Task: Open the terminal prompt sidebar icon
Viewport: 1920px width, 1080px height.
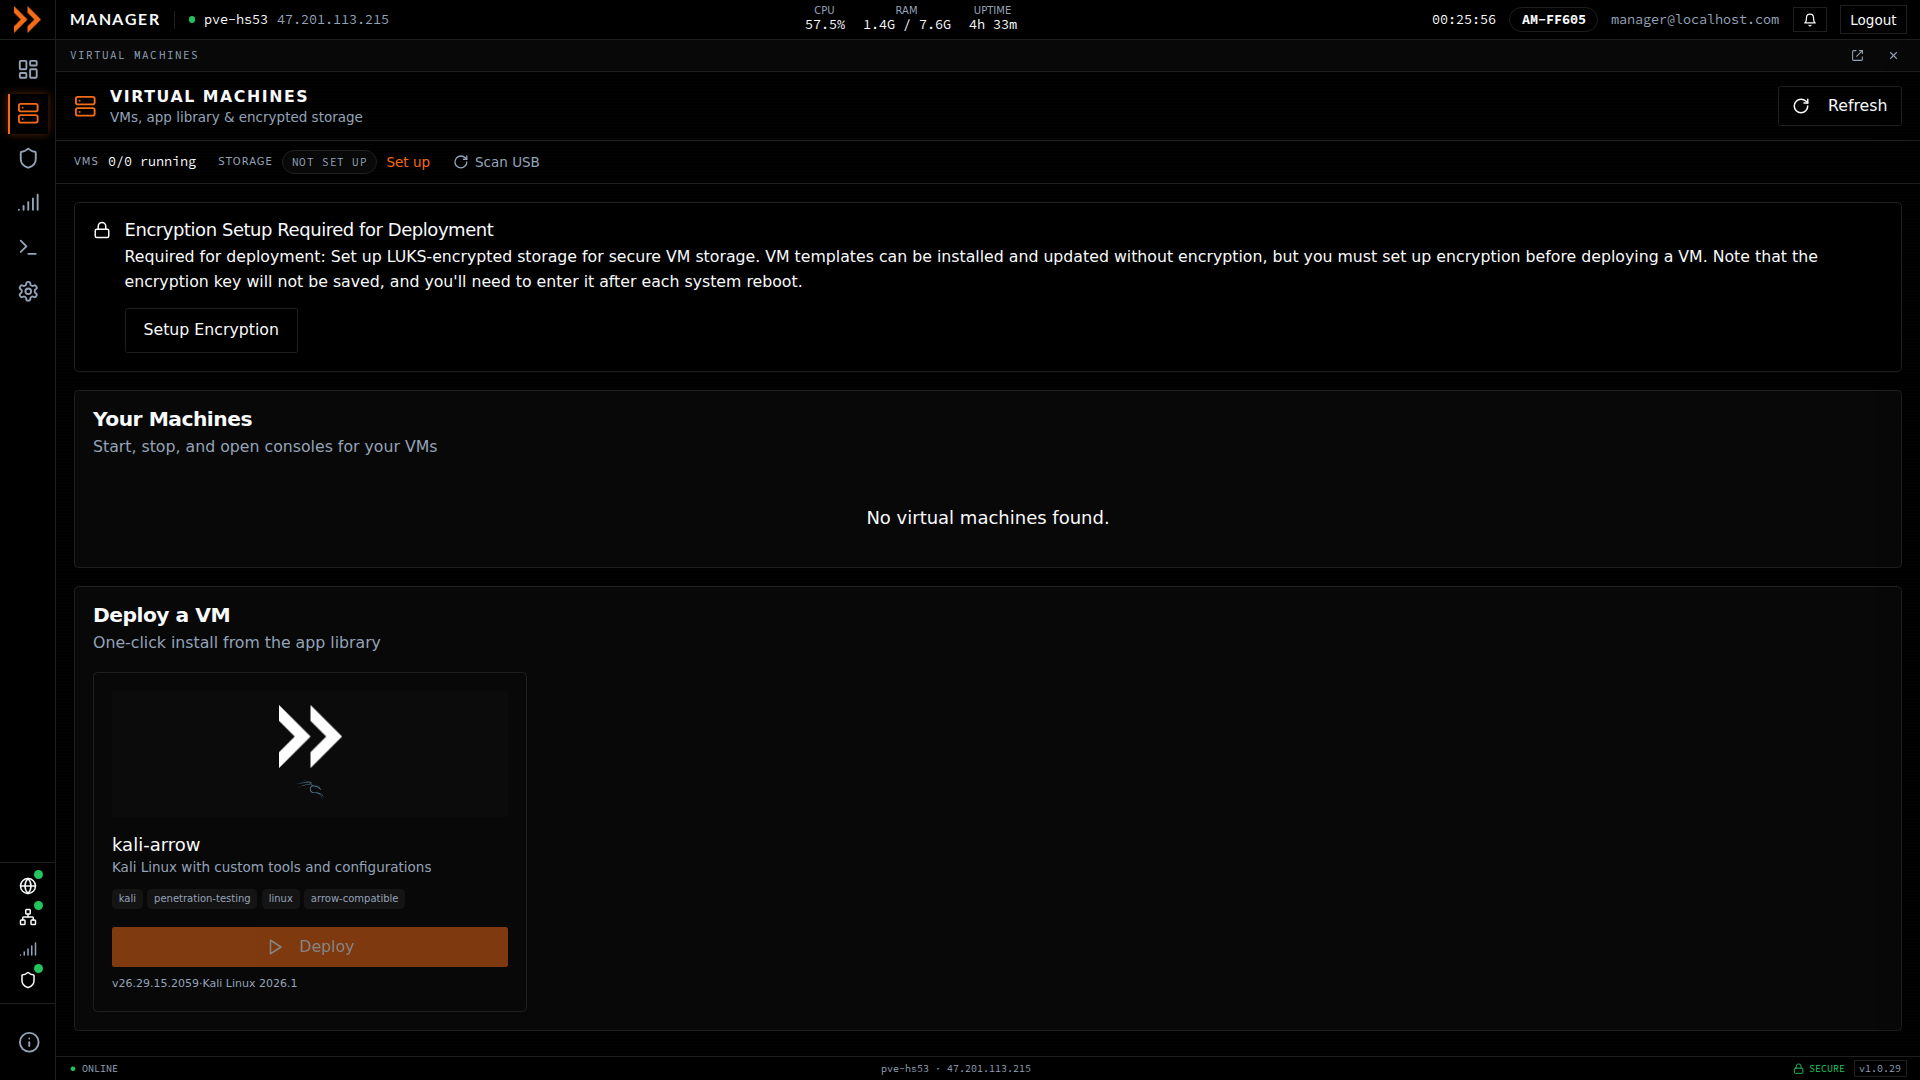Action: click(28, 247)
